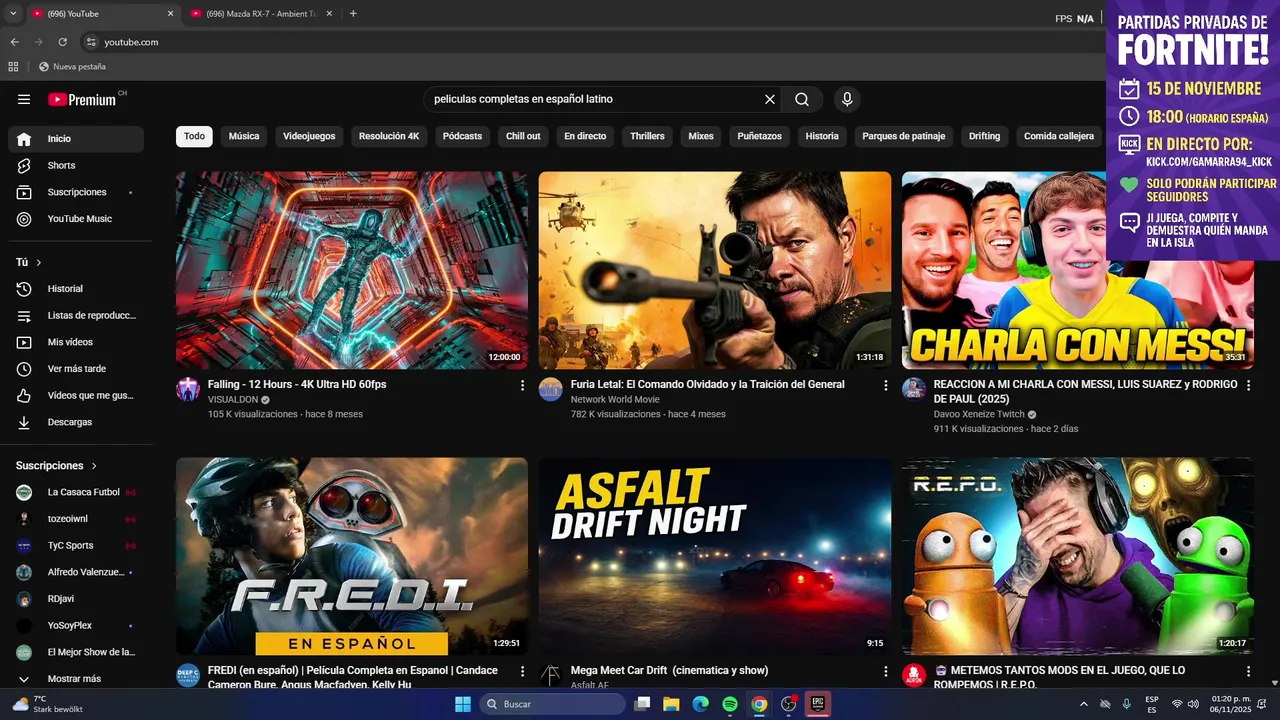Expand the Tú section chevron
This screenshot has width=1280, height=720.
(39, 262)
